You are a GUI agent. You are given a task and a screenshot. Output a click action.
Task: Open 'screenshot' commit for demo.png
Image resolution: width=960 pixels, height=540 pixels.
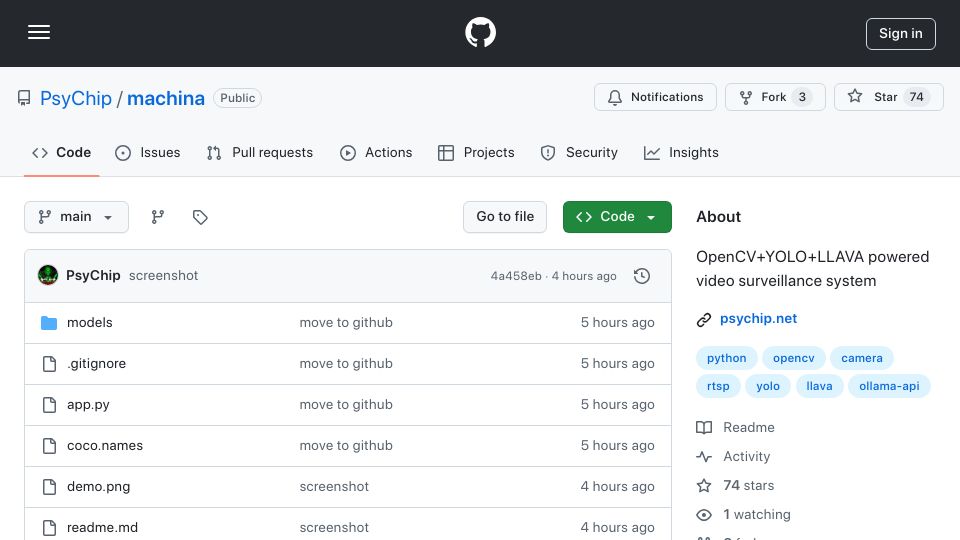334,487
